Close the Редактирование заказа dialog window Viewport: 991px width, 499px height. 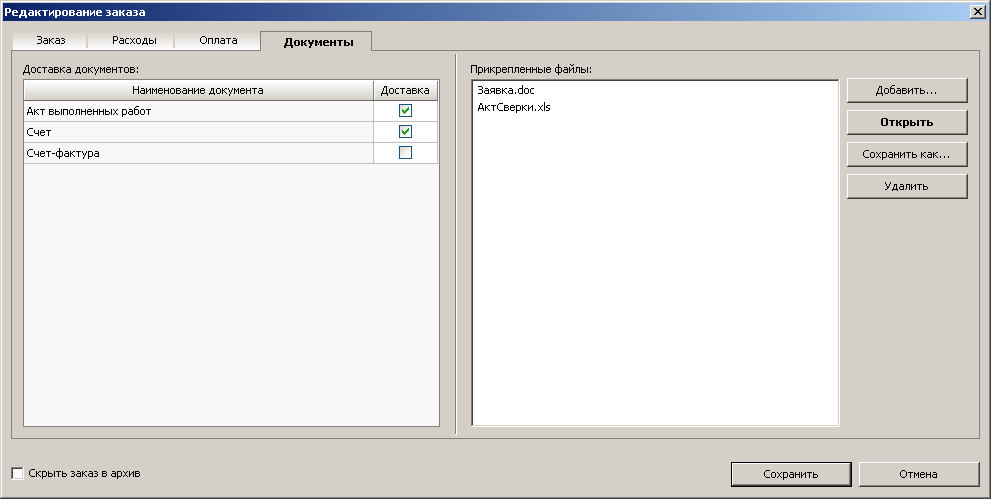976,10
